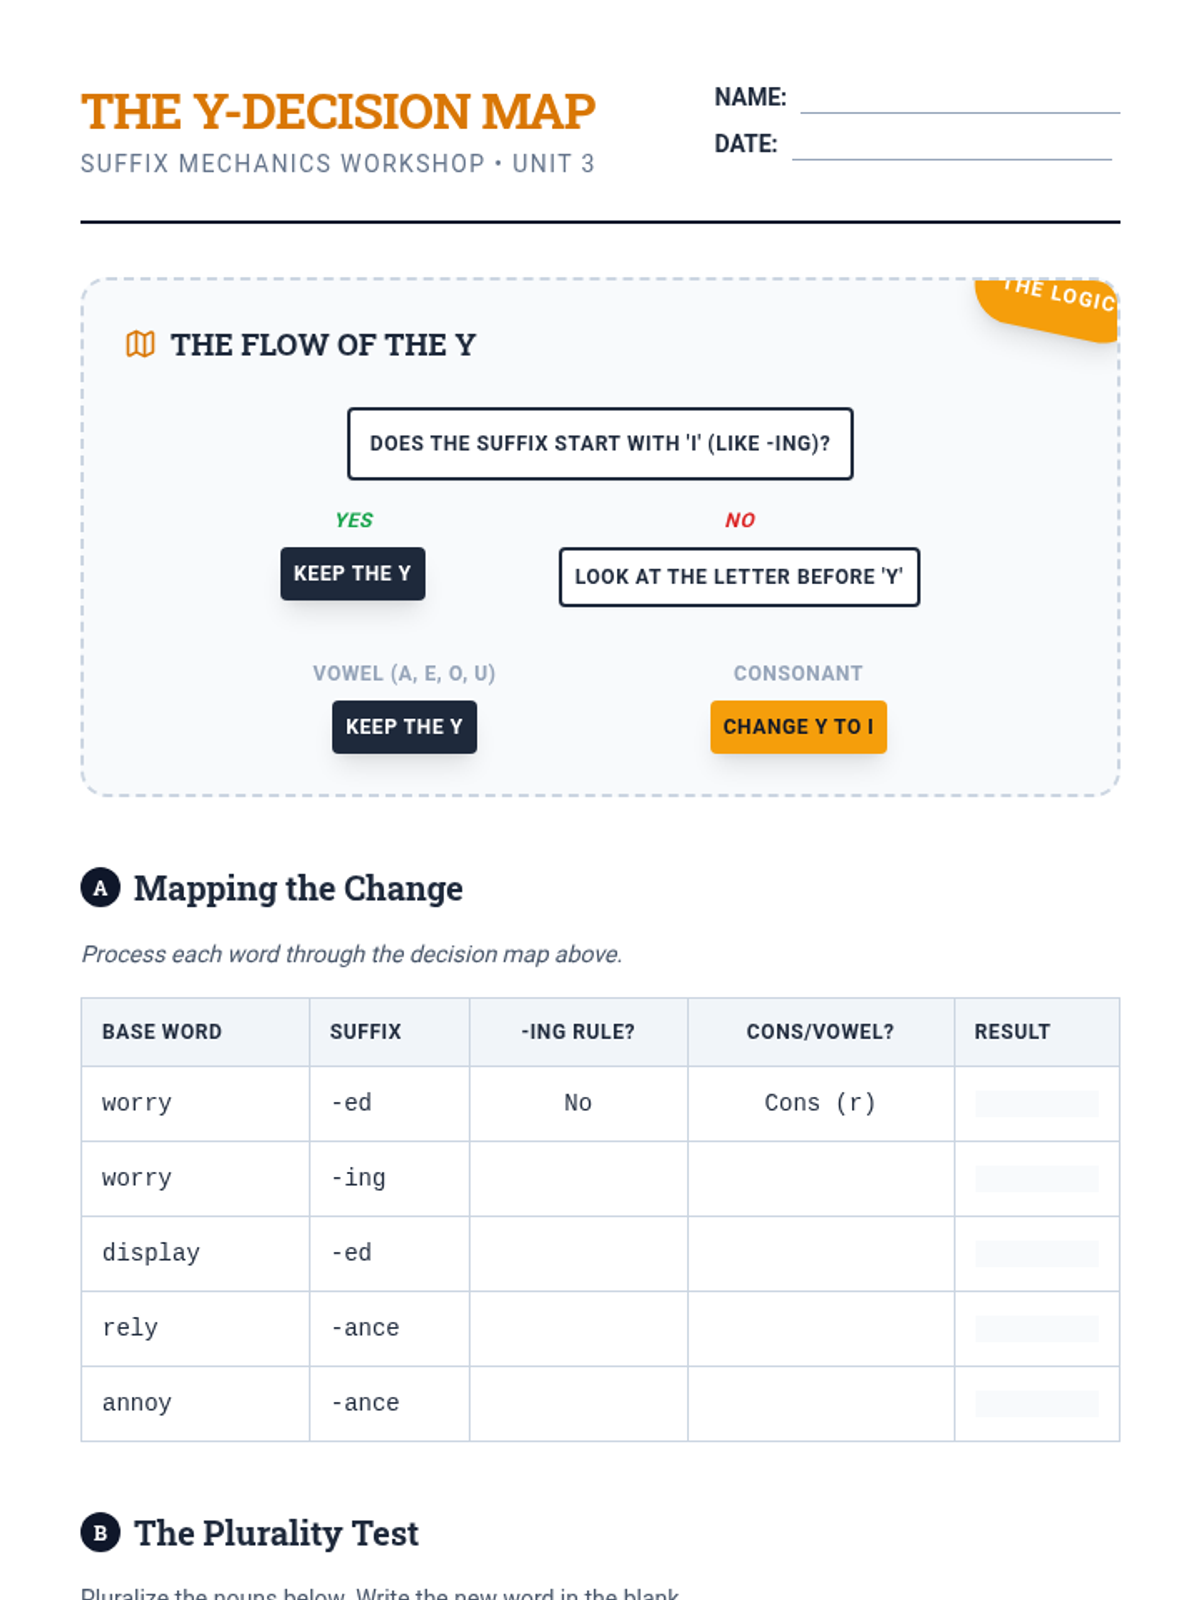Click the Result column header
The width and height of the screenshot is (1200, 1600).
tap(1012, 1032)
